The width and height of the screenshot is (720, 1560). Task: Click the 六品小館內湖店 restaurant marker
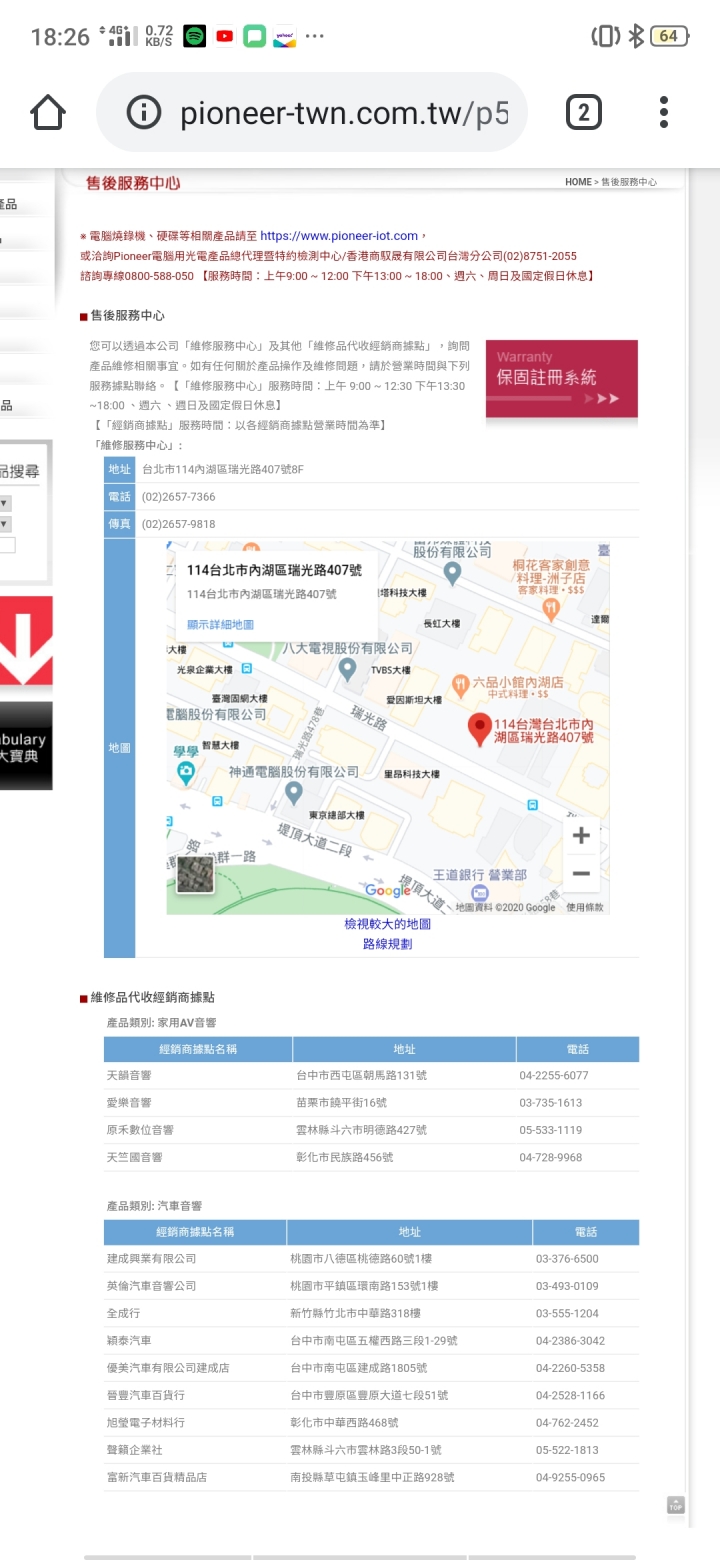[460, 685]
